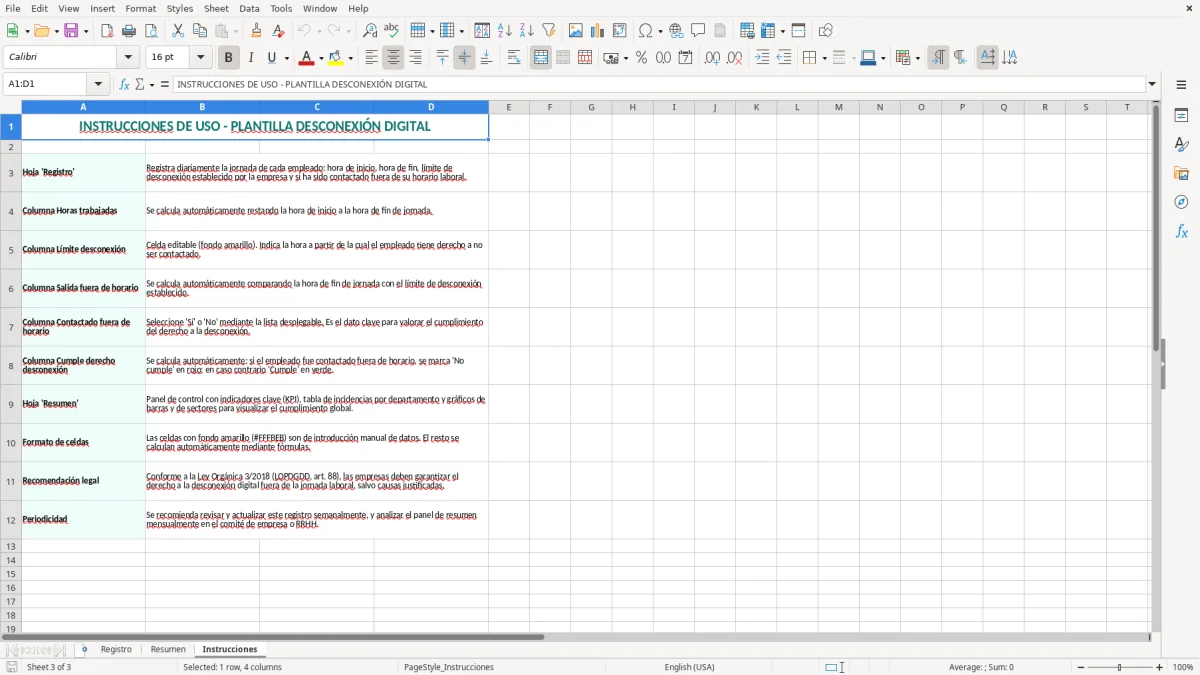Screen dimensions: 1200x675
Task: Open sidebar Navigator compass icon
Action: pos(1181,202)
